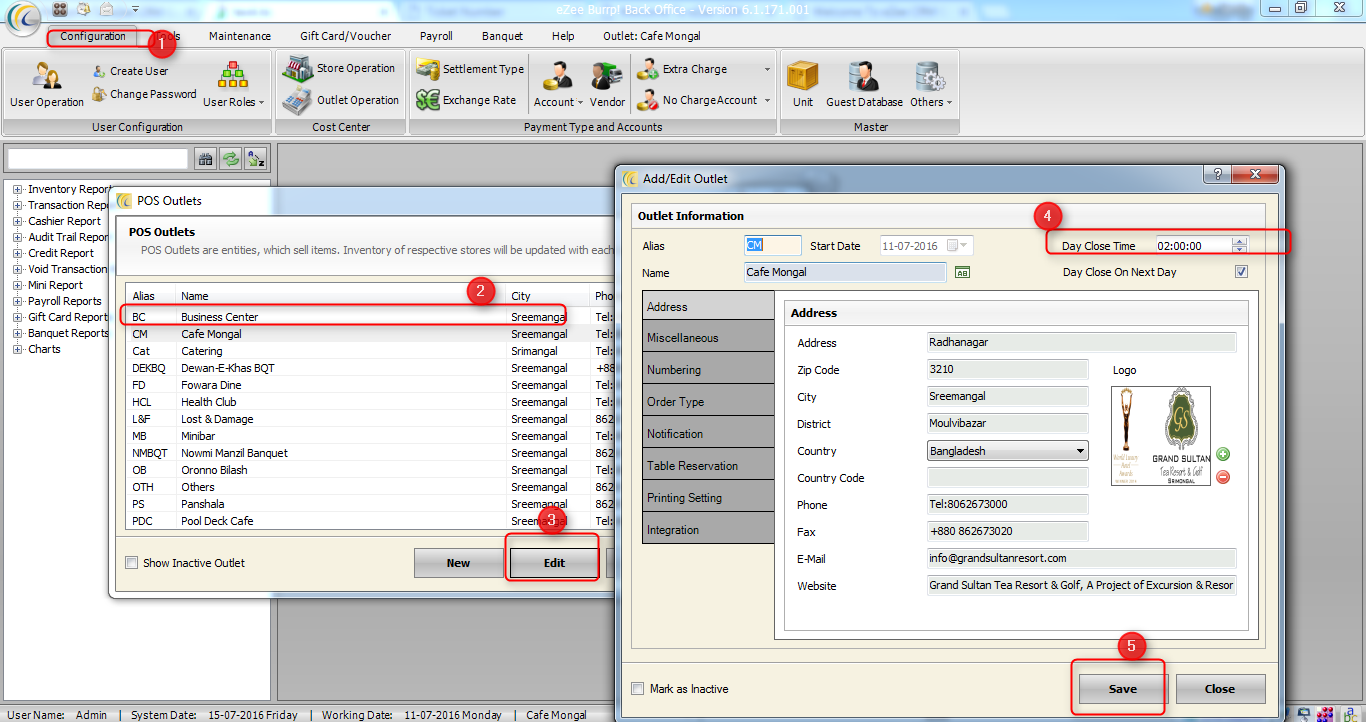Open the Maintenance menu
This screenshot has width=1366, height=722.
(240, 36)
